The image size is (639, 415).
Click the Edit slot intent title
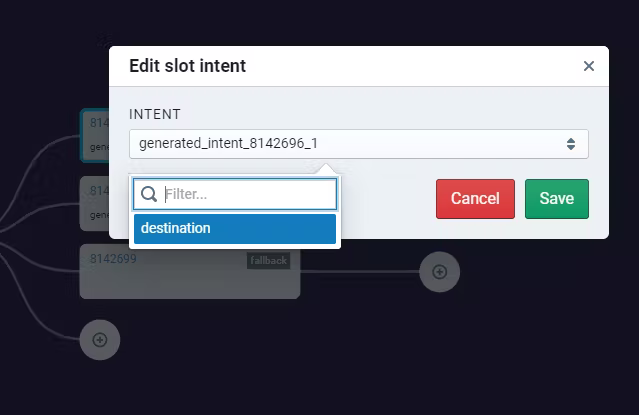point(187,66)
